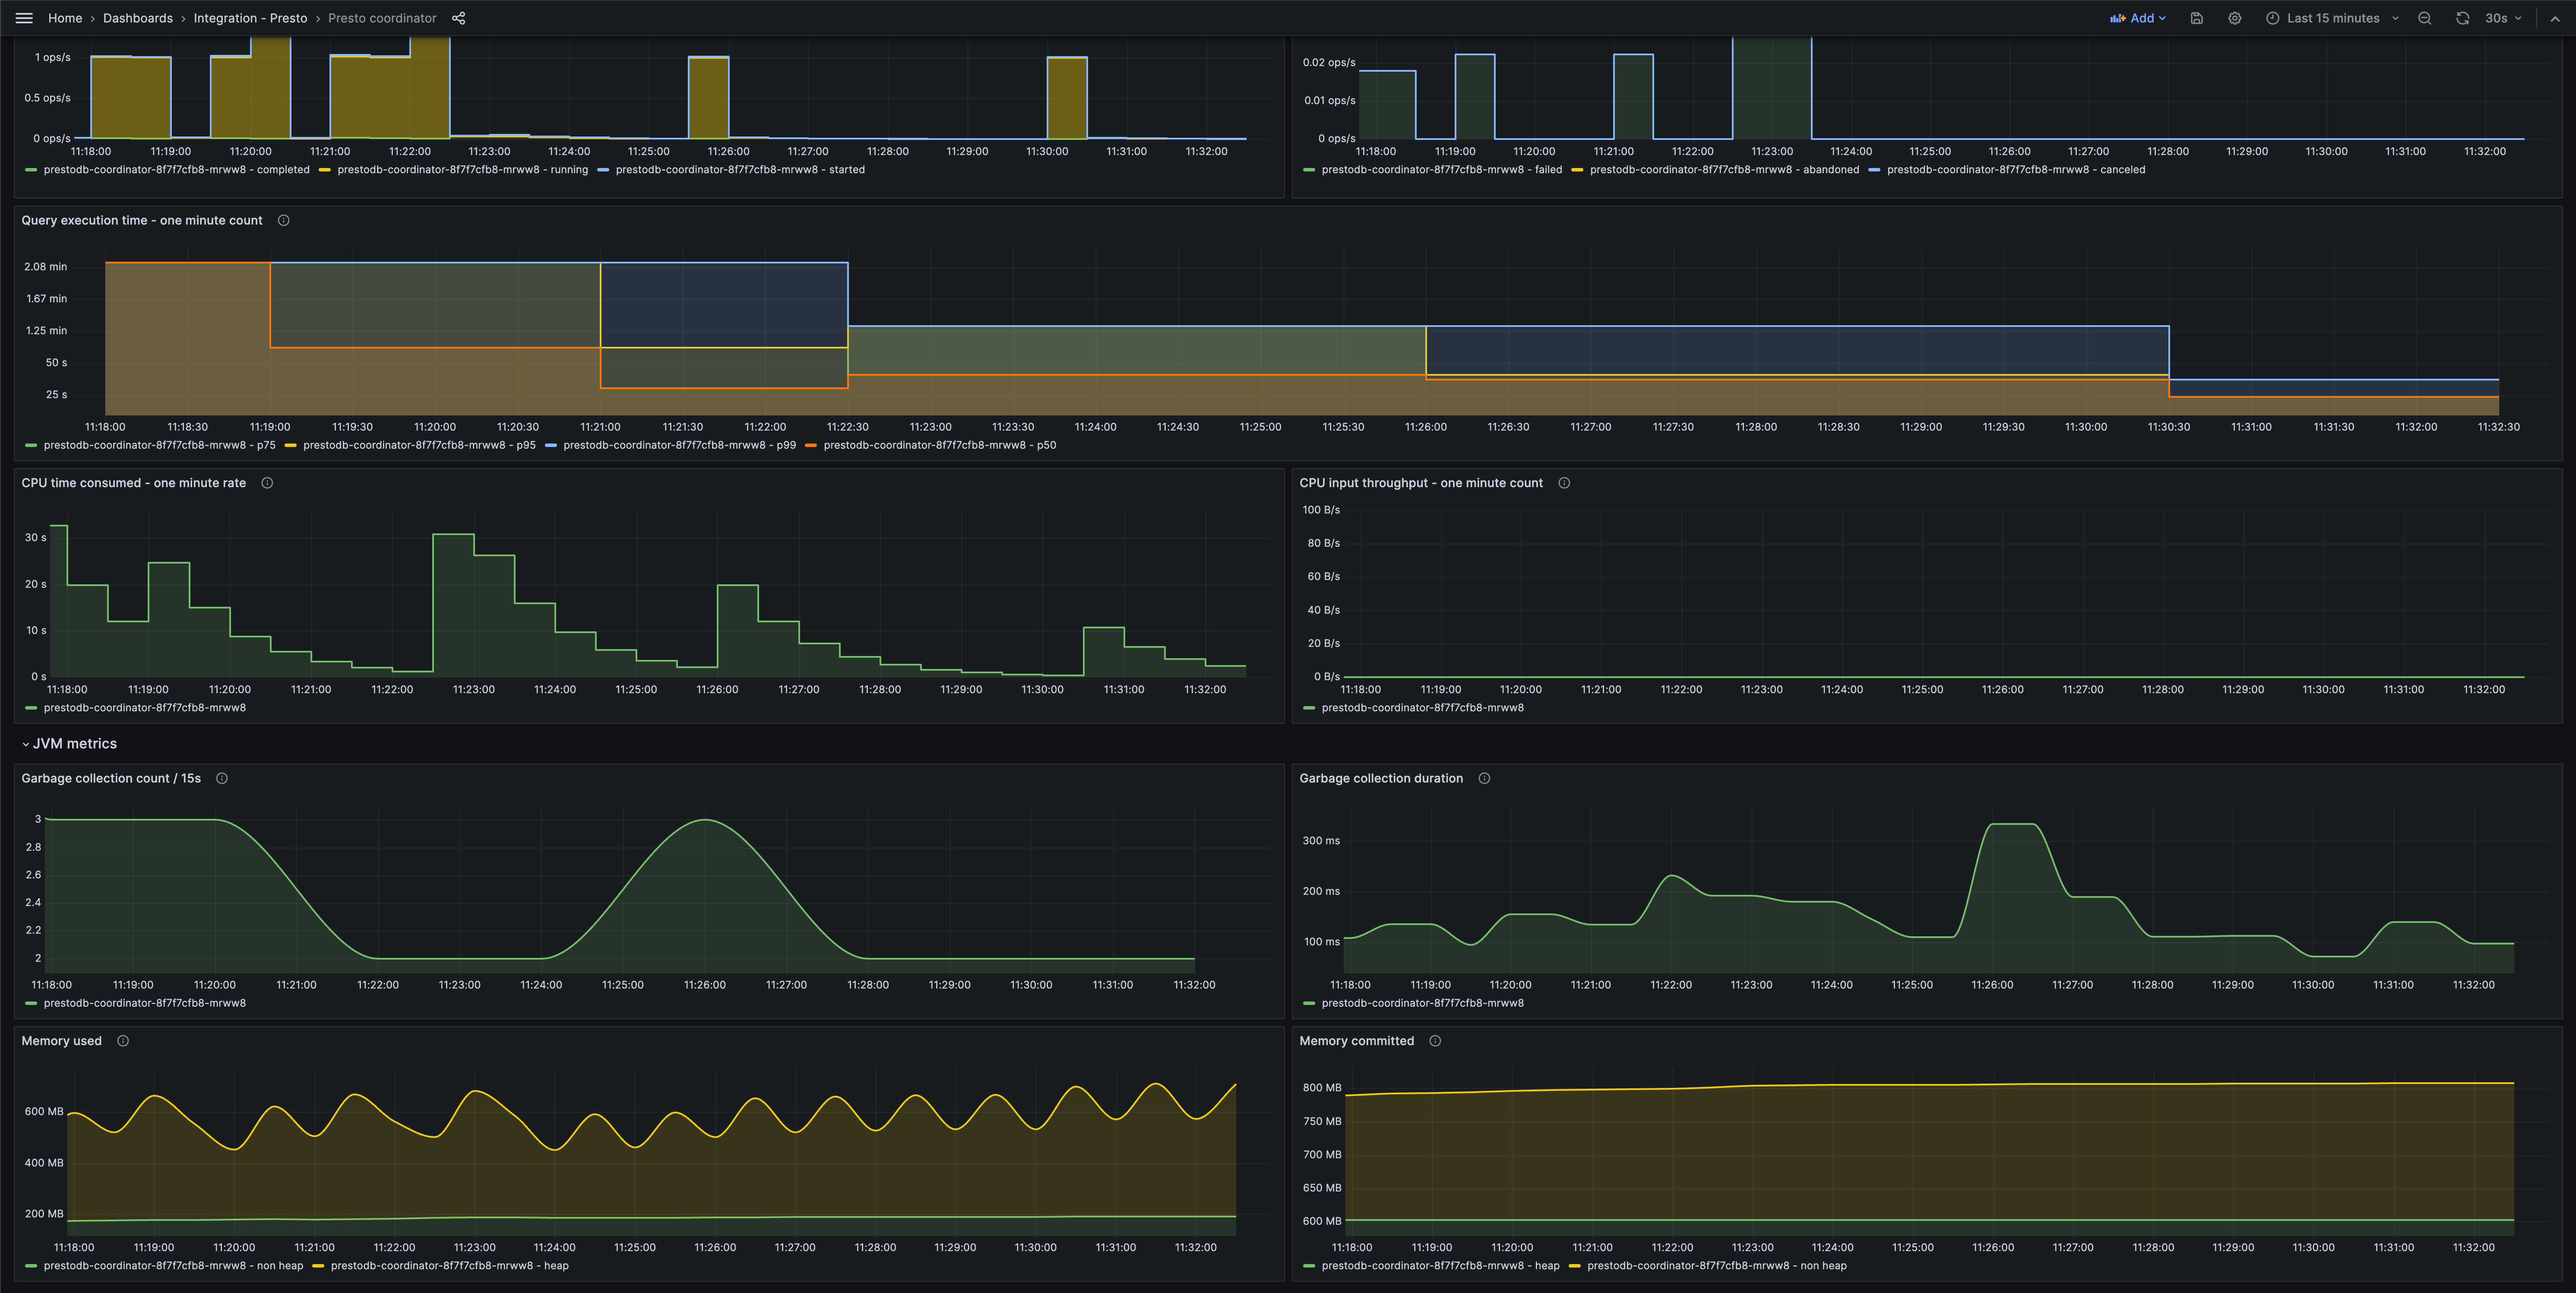2576x1293 pixels.
Task: Click the share dashboard icon
Action: 458,18
